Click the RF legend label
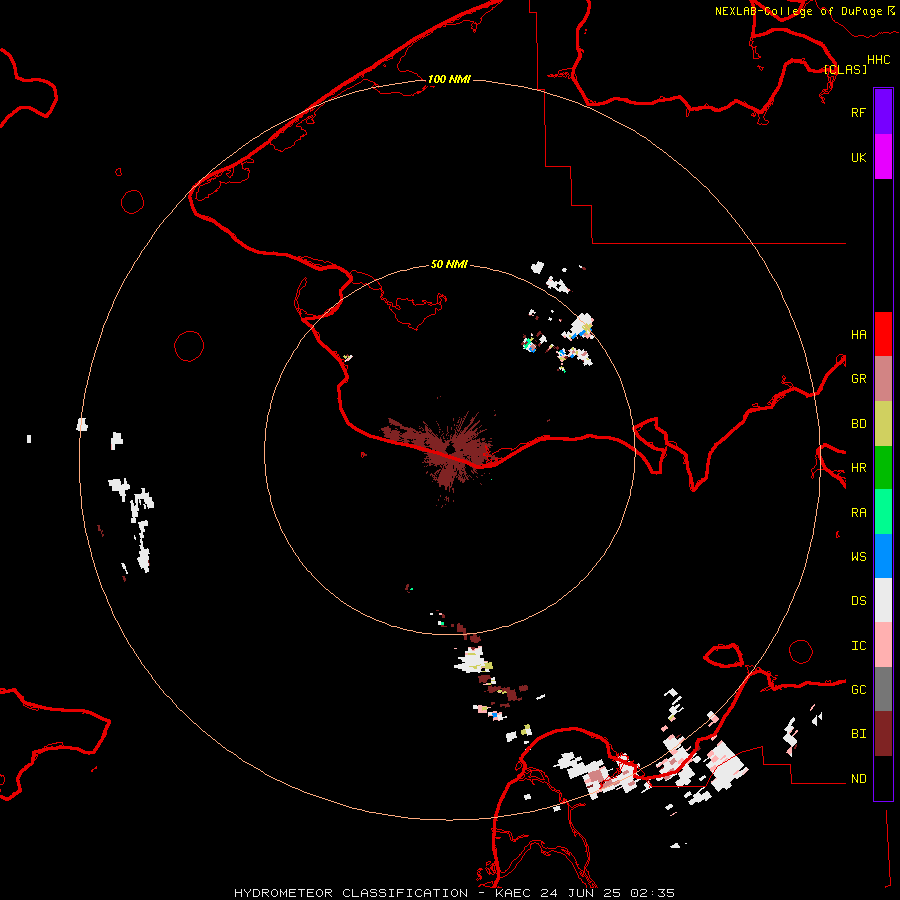Viewport: 900px width, 900px height. click(x=858, y=112)
